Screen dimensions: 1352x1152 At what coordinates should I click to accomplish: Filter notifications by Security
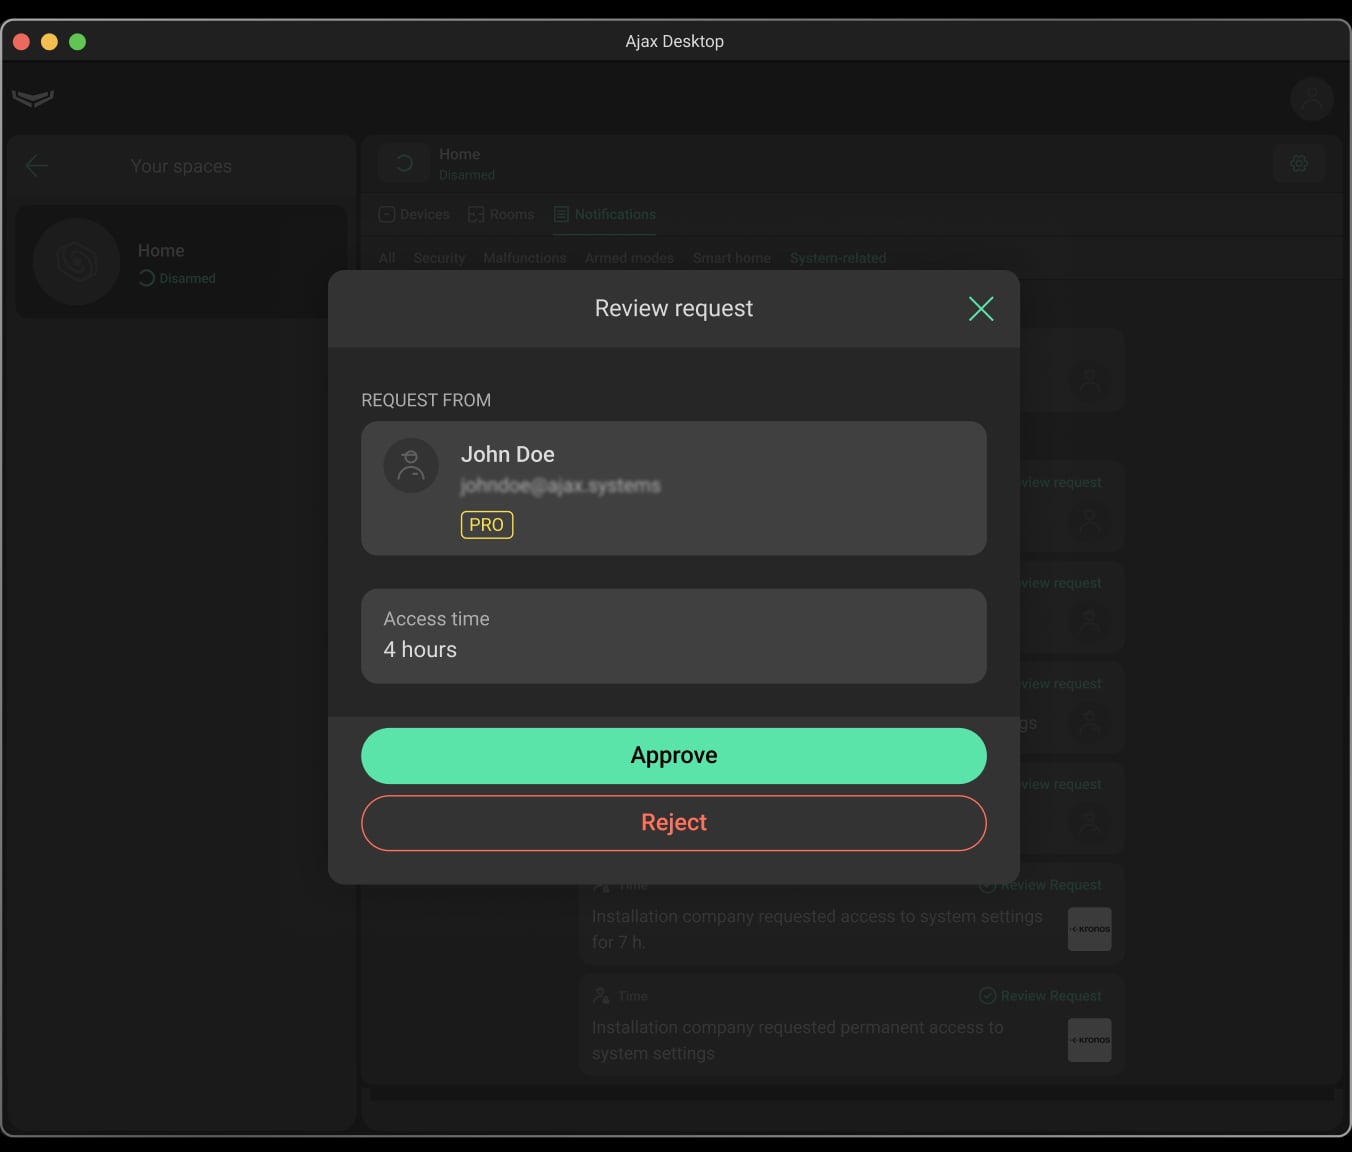439,258
